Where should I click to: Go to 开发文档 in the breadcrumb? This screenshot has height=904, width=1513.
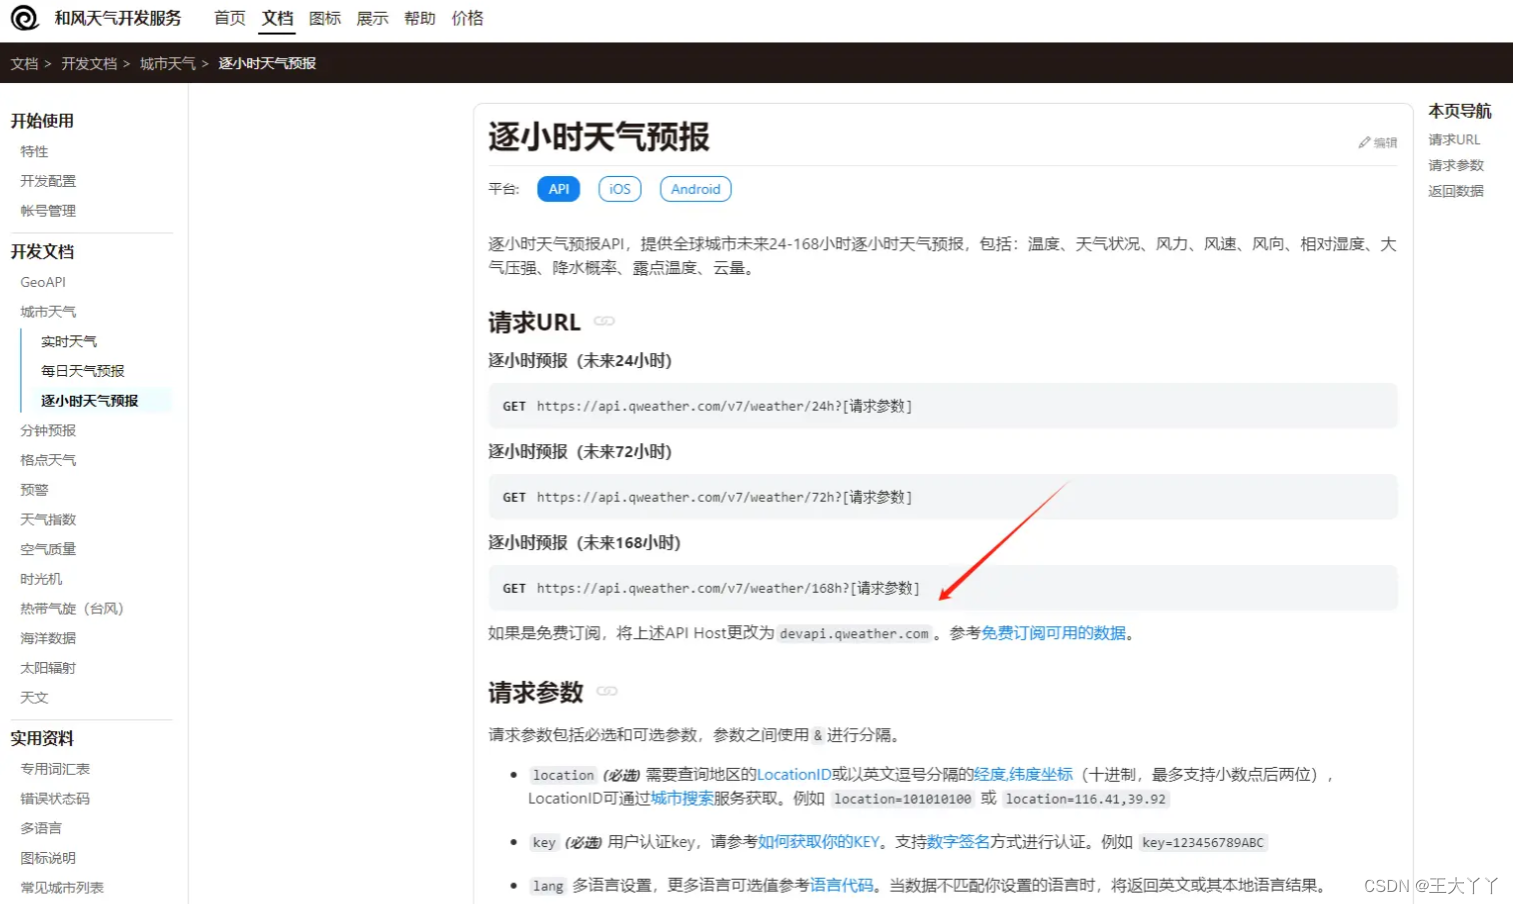point(89,63)
